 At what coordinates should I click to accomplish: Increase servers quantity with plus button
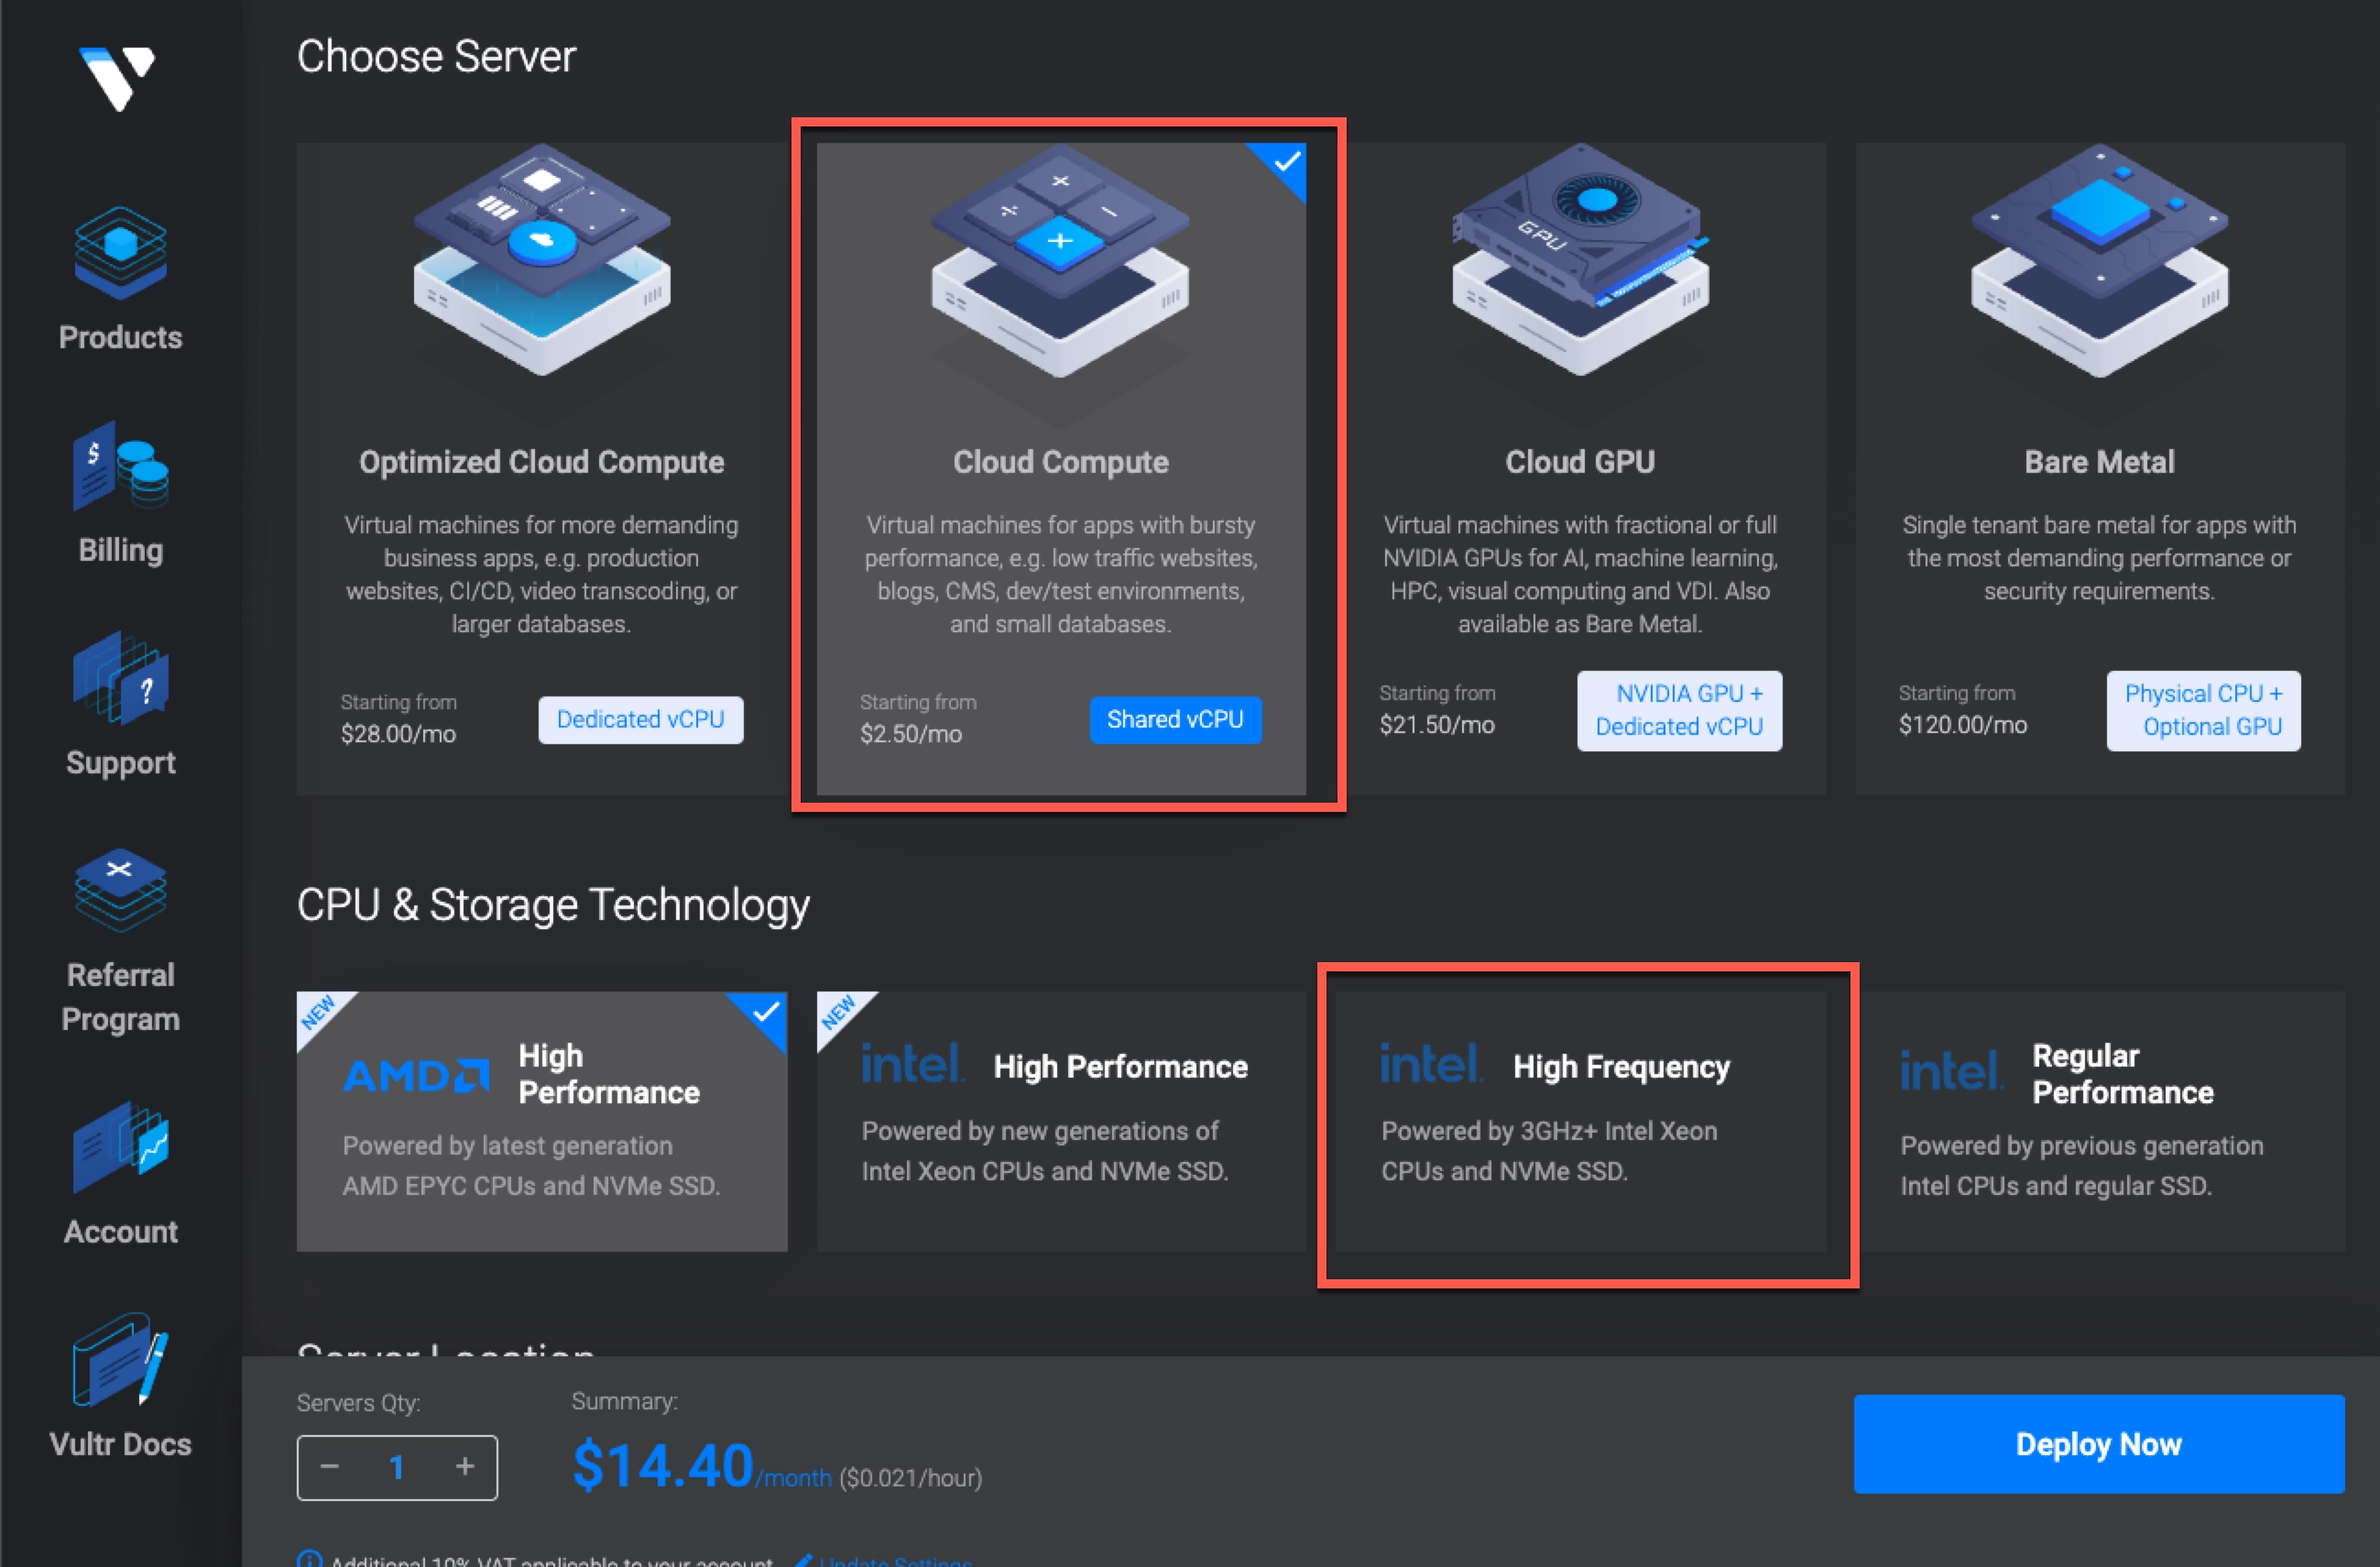click(465, 1466)
